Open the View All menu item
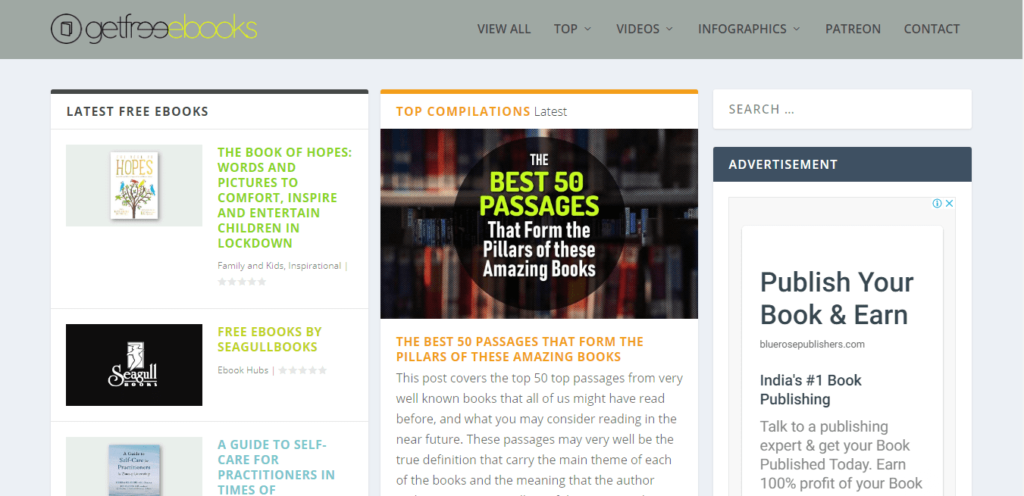This screenshot has height=496, width=1024. point(504,29)
